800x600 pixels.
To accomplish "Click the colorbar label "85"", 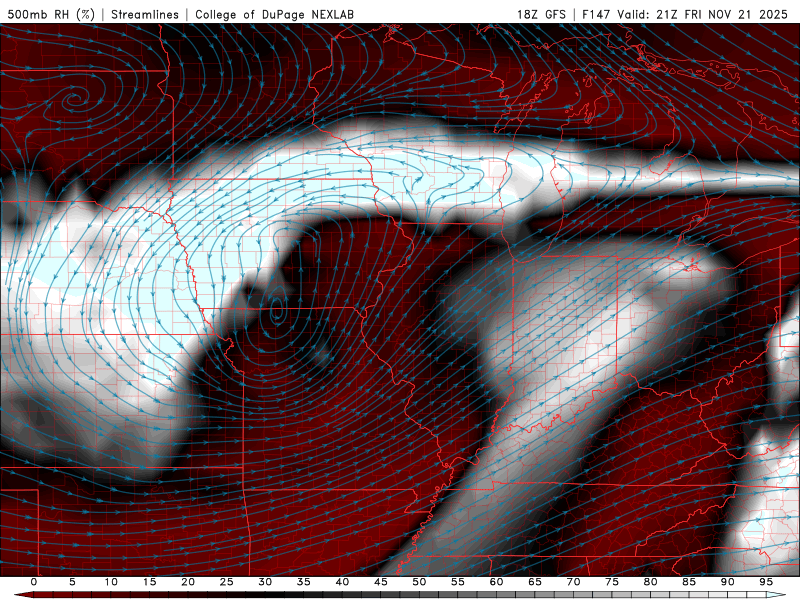I will tap(689, 582).
